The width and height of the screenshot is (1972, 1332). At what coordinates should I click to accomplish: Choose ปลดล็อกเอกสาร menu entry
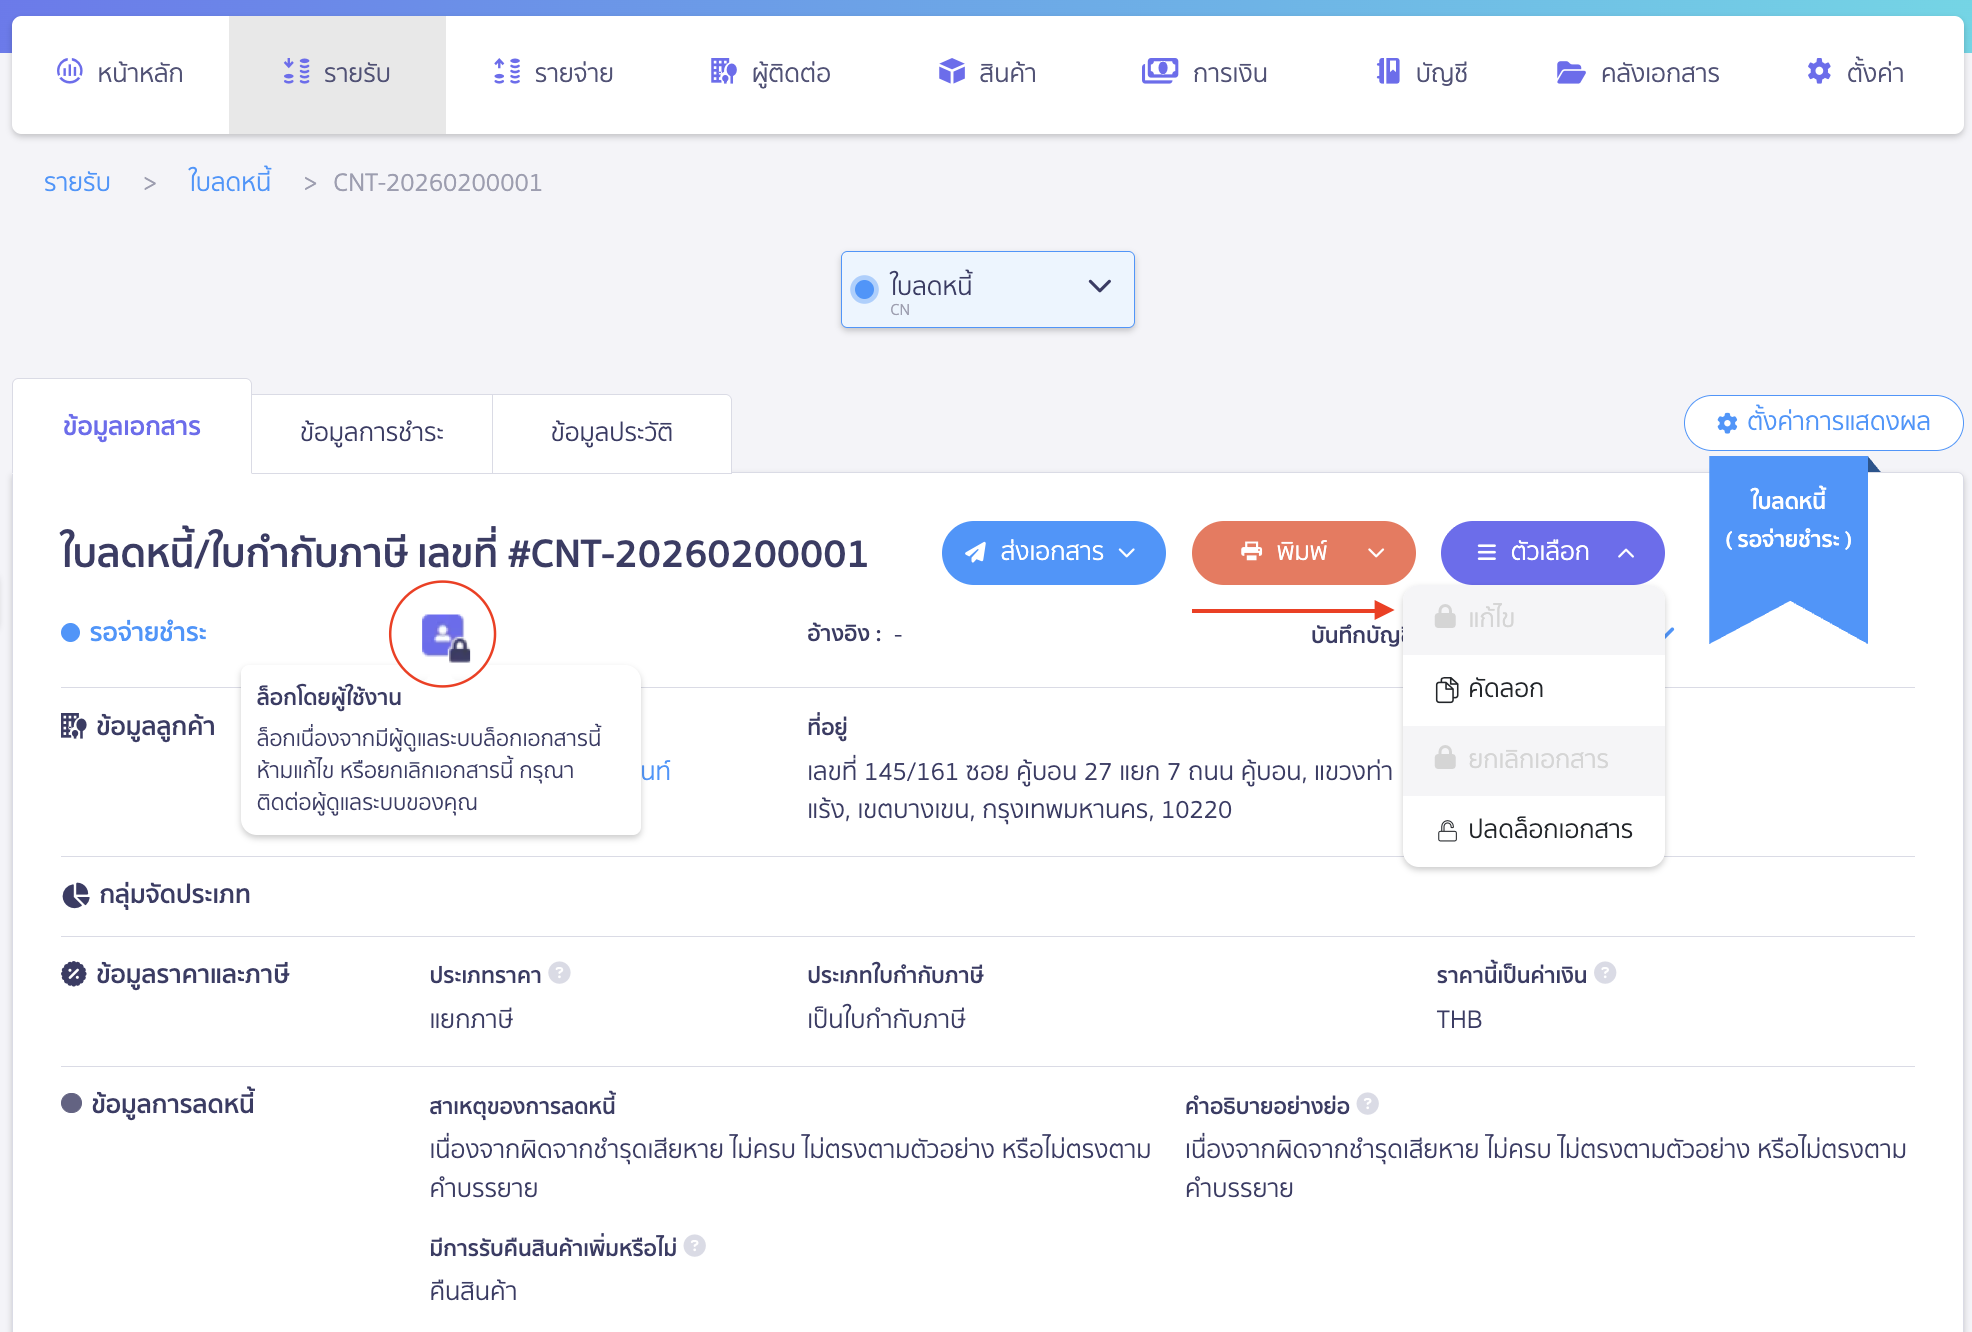(x=1549, y=830)
